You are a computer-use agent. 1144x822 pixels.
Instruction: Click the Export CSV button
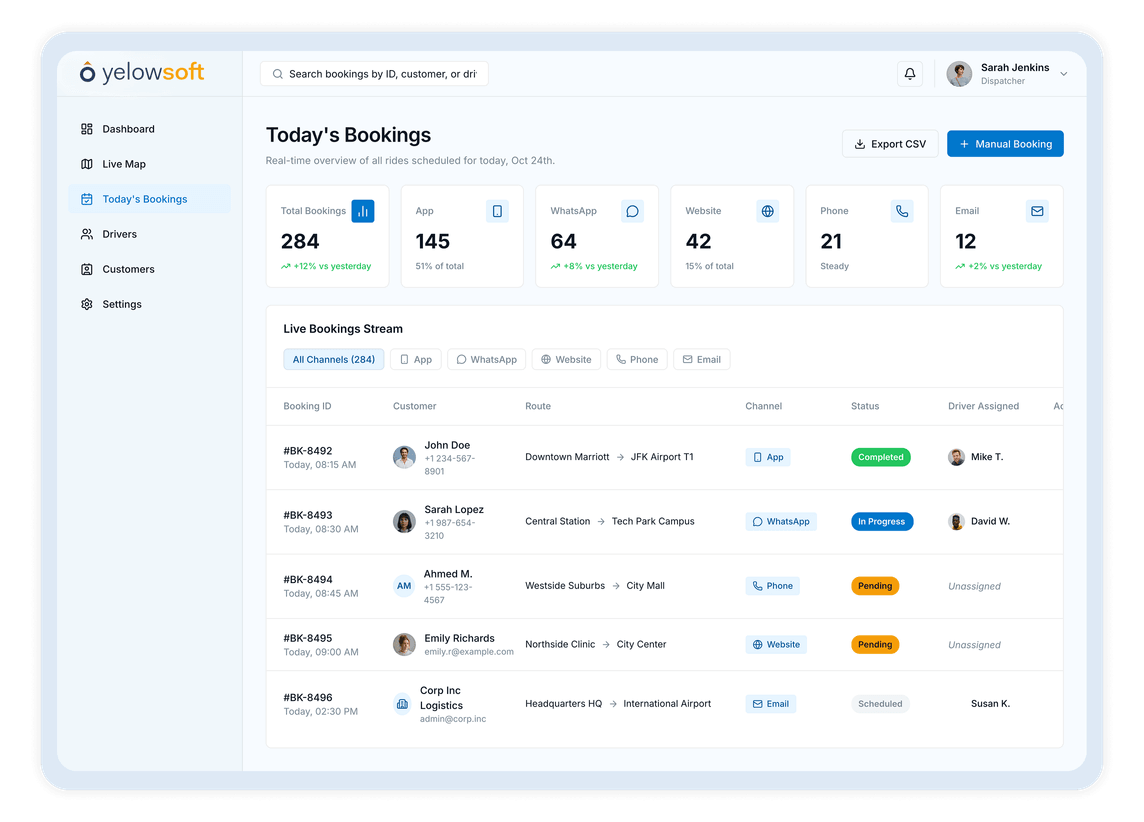[x=890, y=144]
